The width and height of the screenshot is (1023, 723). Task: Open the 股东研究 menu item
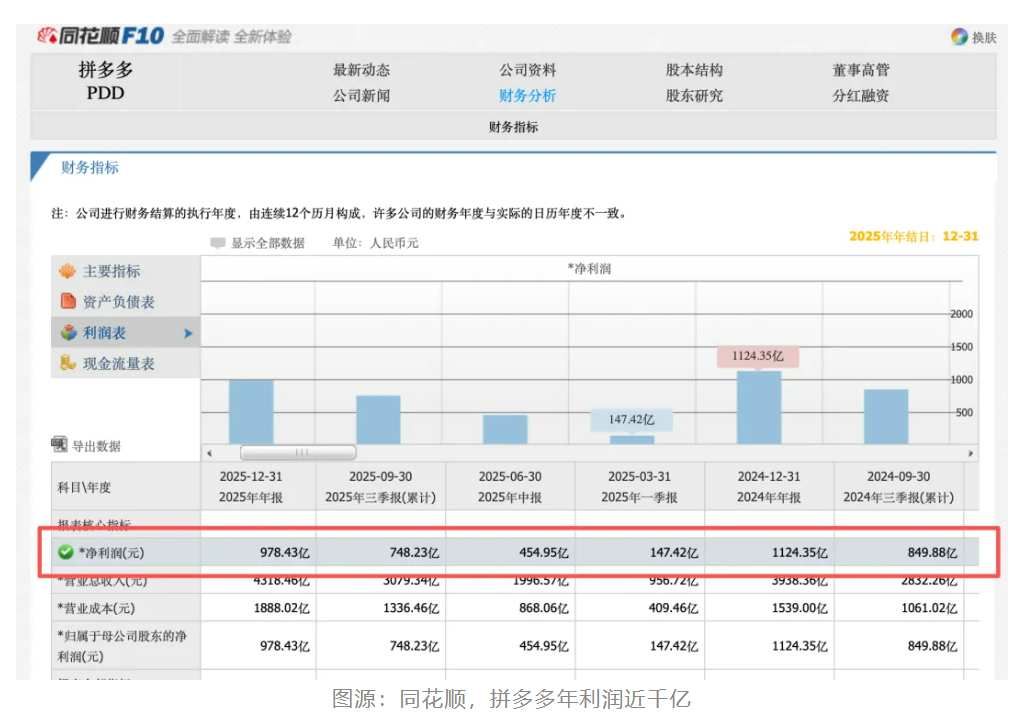694,95
